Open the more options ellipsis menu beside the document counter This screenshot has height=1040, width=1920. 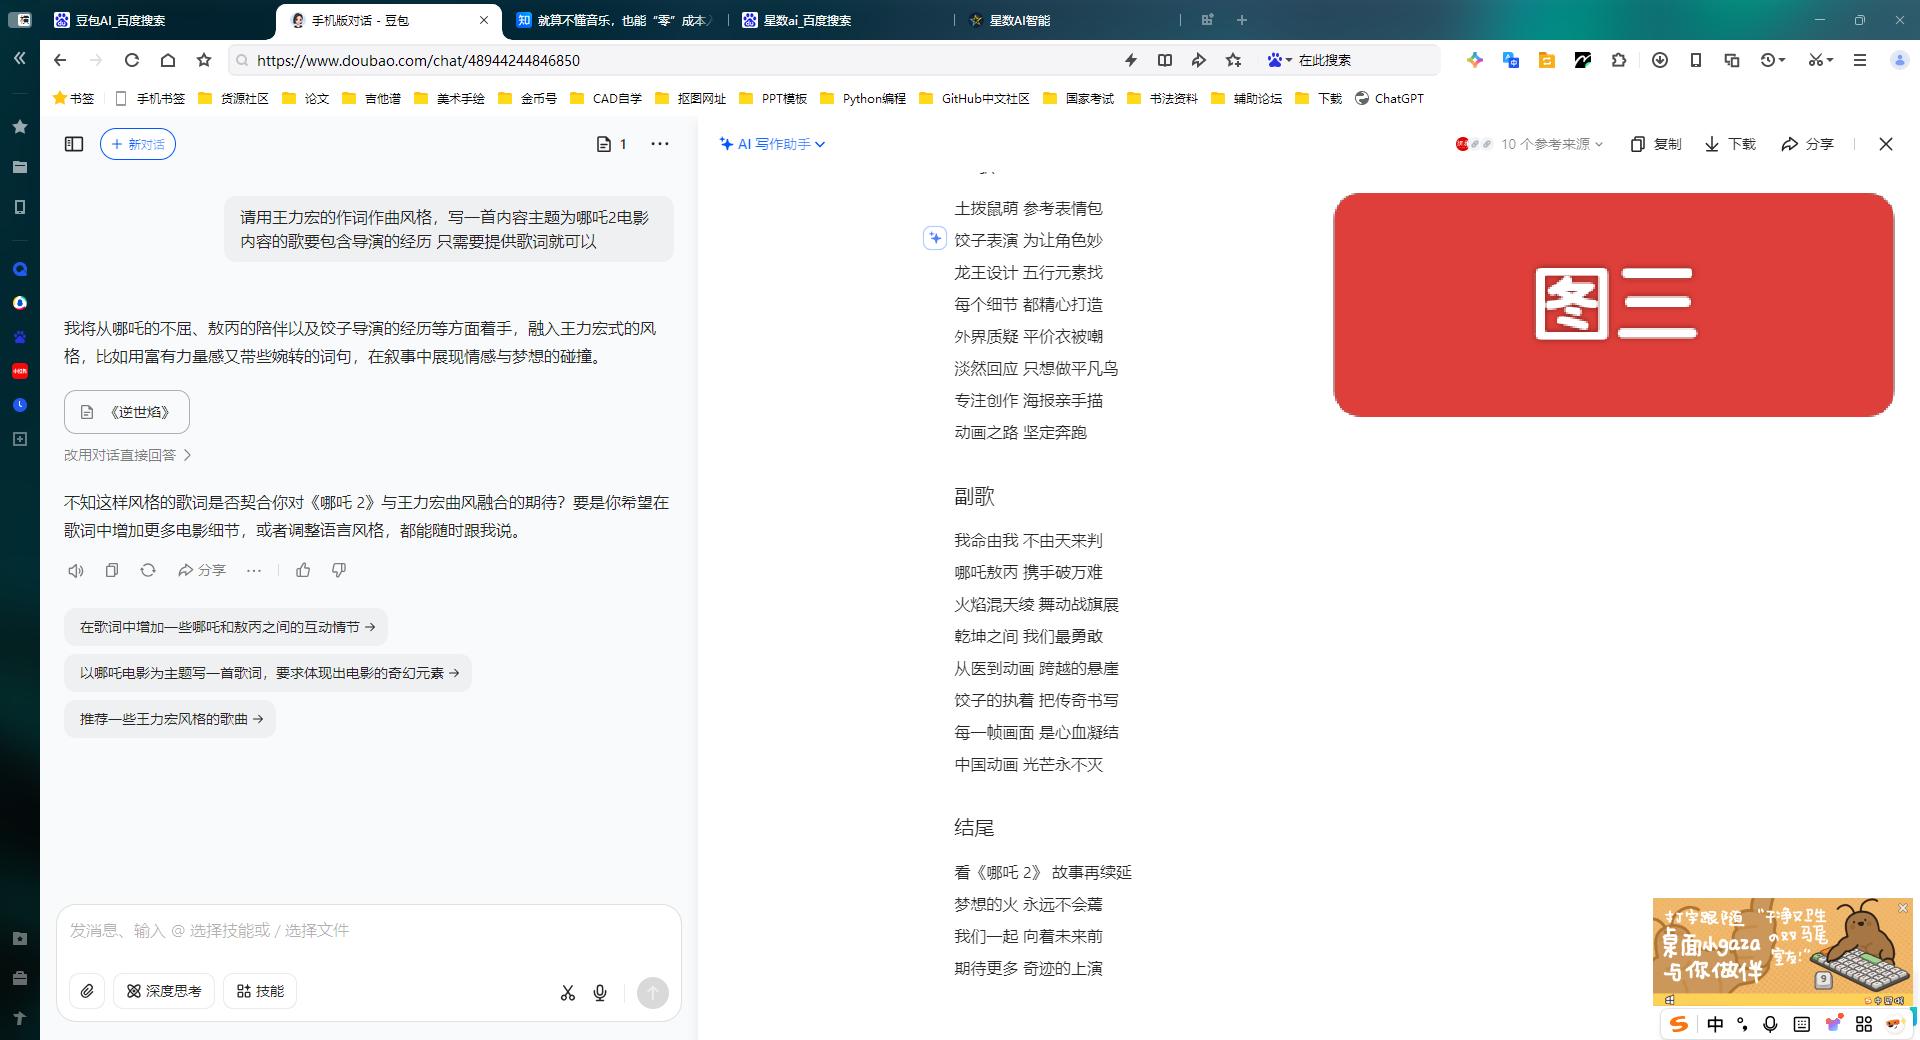[x=660, y=144]
